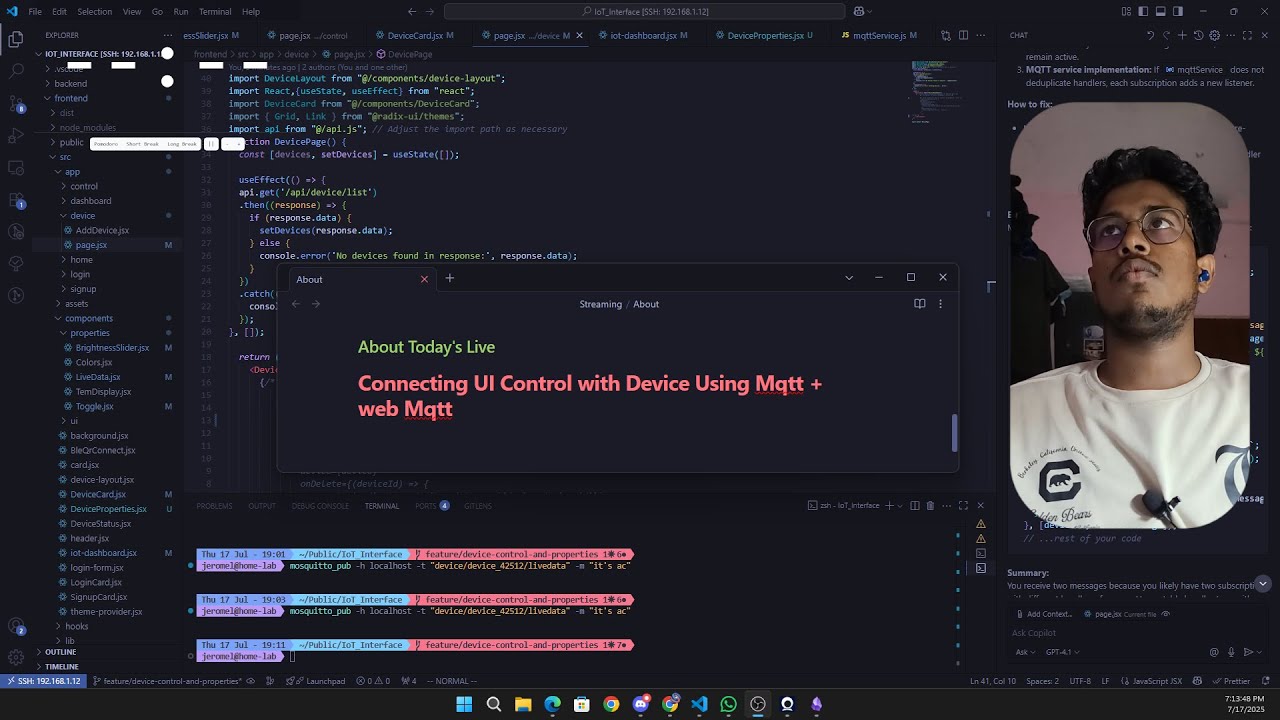Bookmark icon in the About window
Viewport: 1280px width, 720px height.
920,304
